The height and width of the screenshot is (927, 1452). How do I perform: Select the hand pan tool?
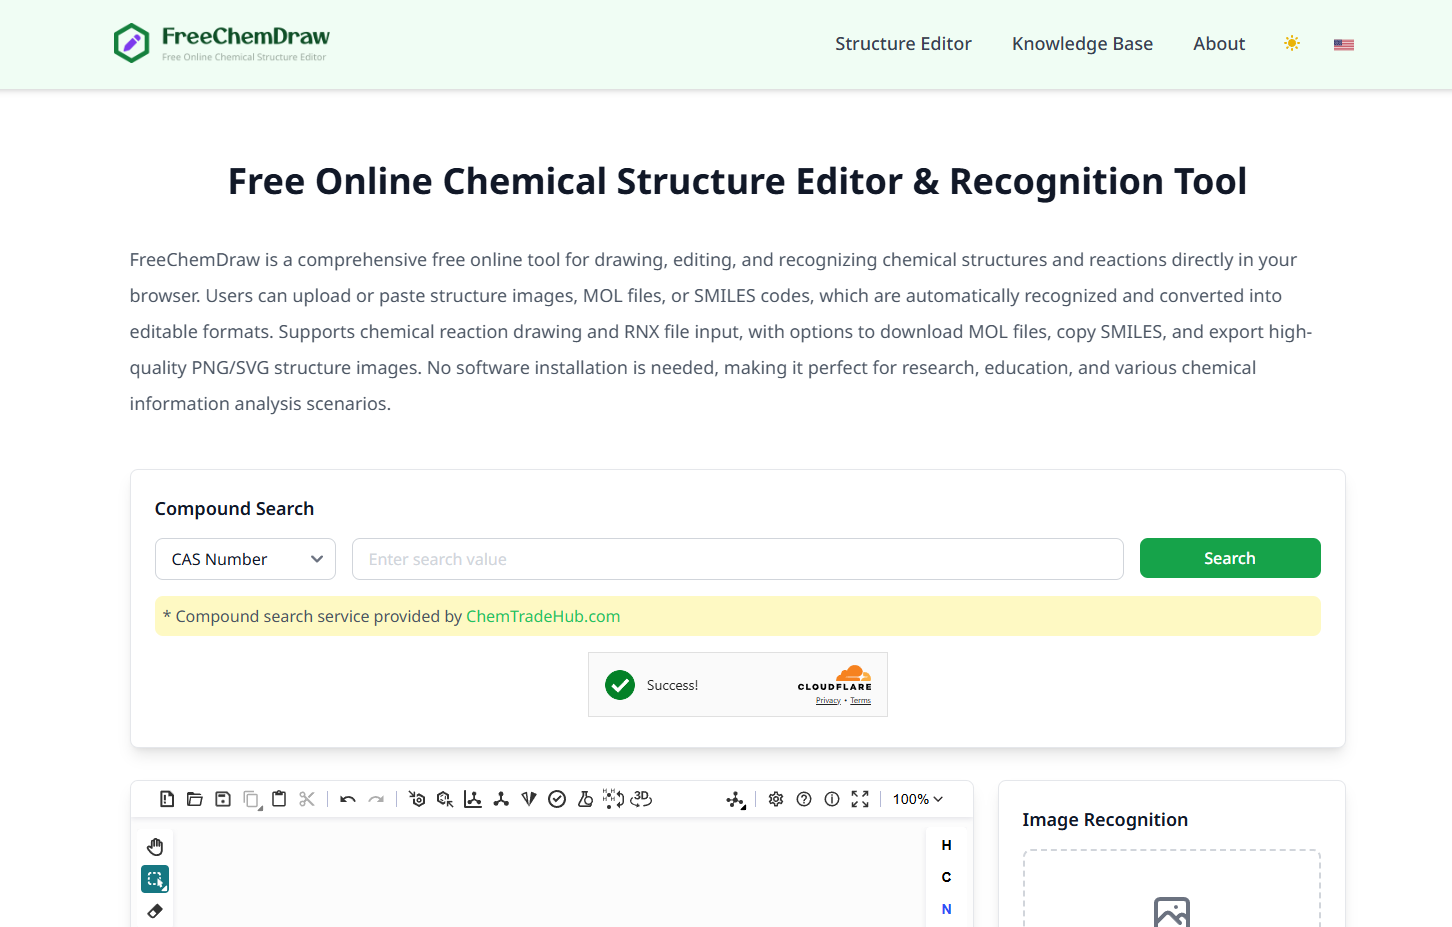[155, 847]
